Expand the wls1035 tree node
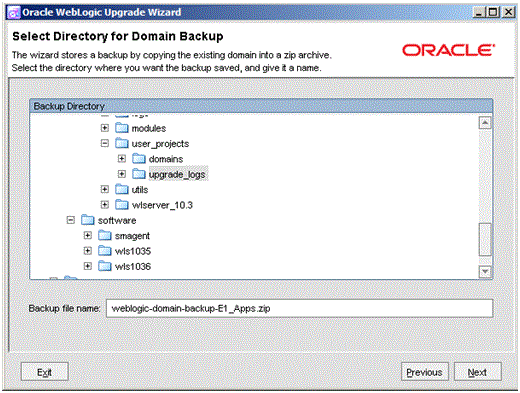This screenshot has width=520, height=393. point(88,251)
